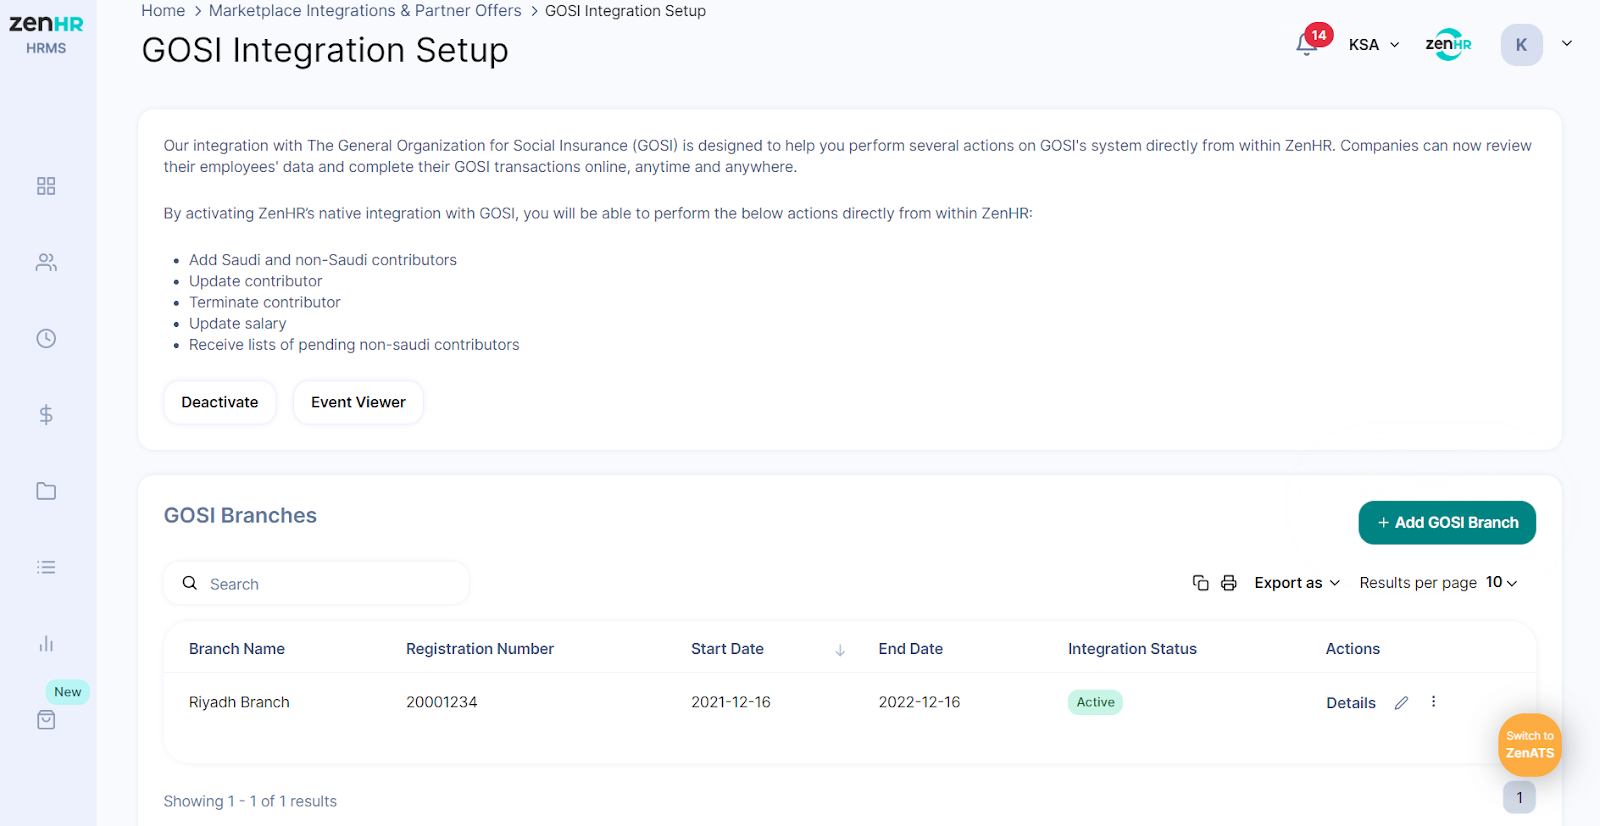Click the New badge in sidebar
1600x826 pixels.
click(x=68, y=692)
